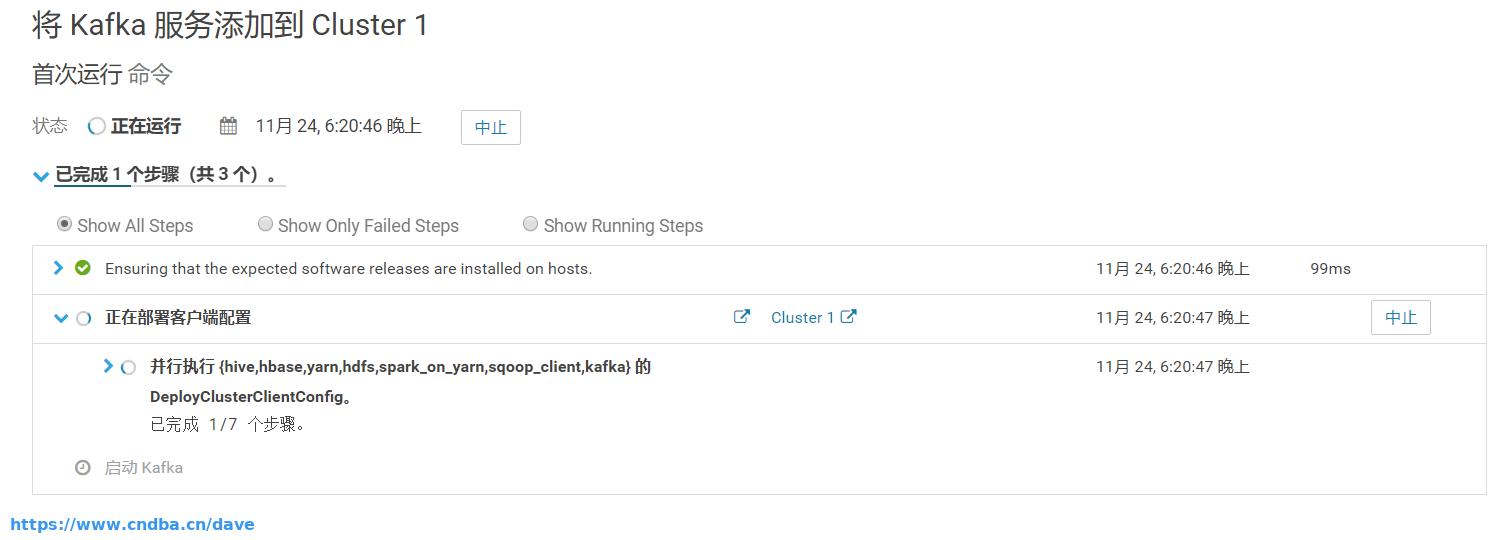Image resolution: width=1494 pixels, height=540 pixels.
Task: Collapse the 正在部署客户端配置 step
Action: [x=59, y=318]
